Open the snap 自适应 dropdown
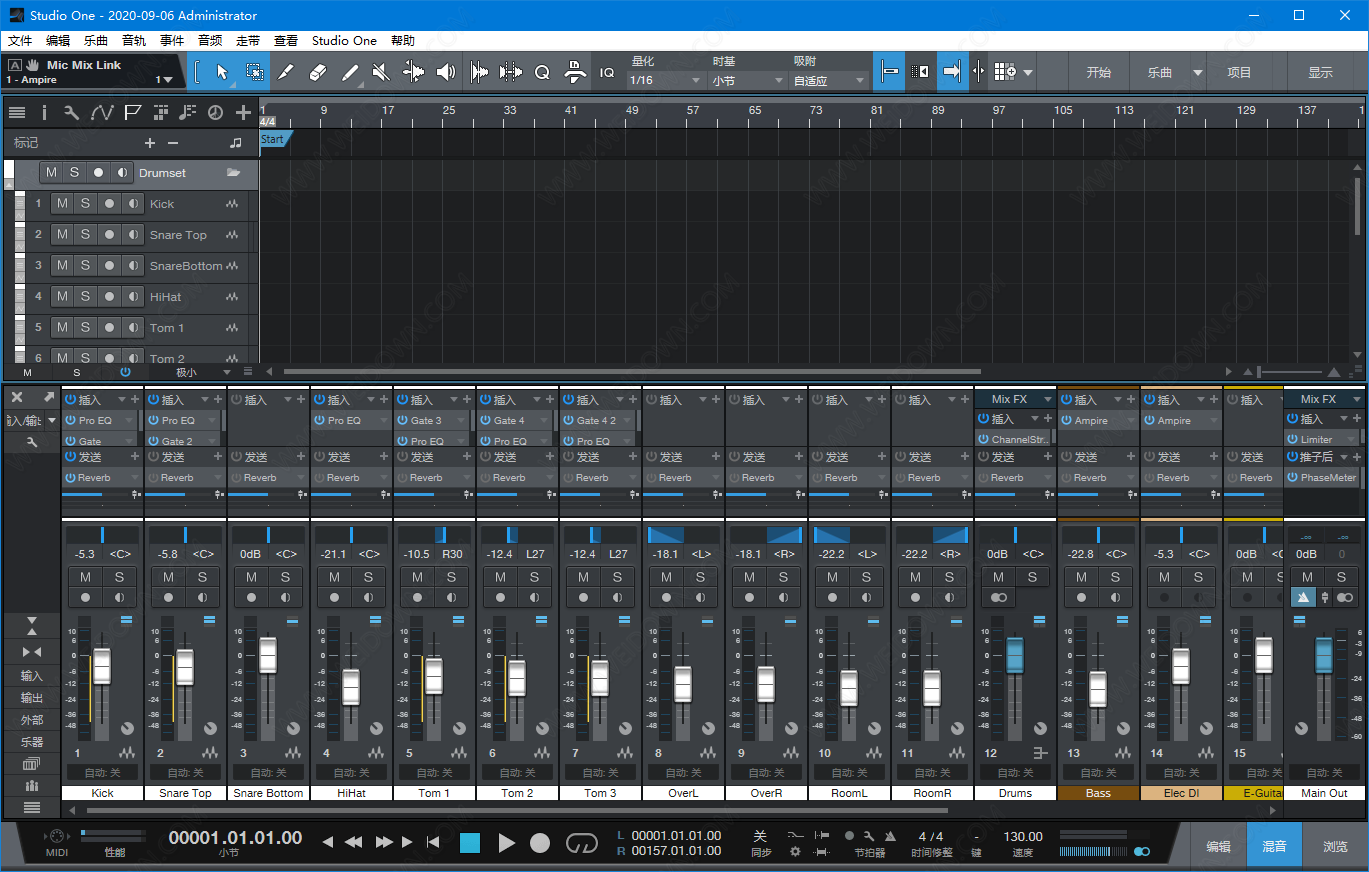The image size is (1369, 872). 830,80
